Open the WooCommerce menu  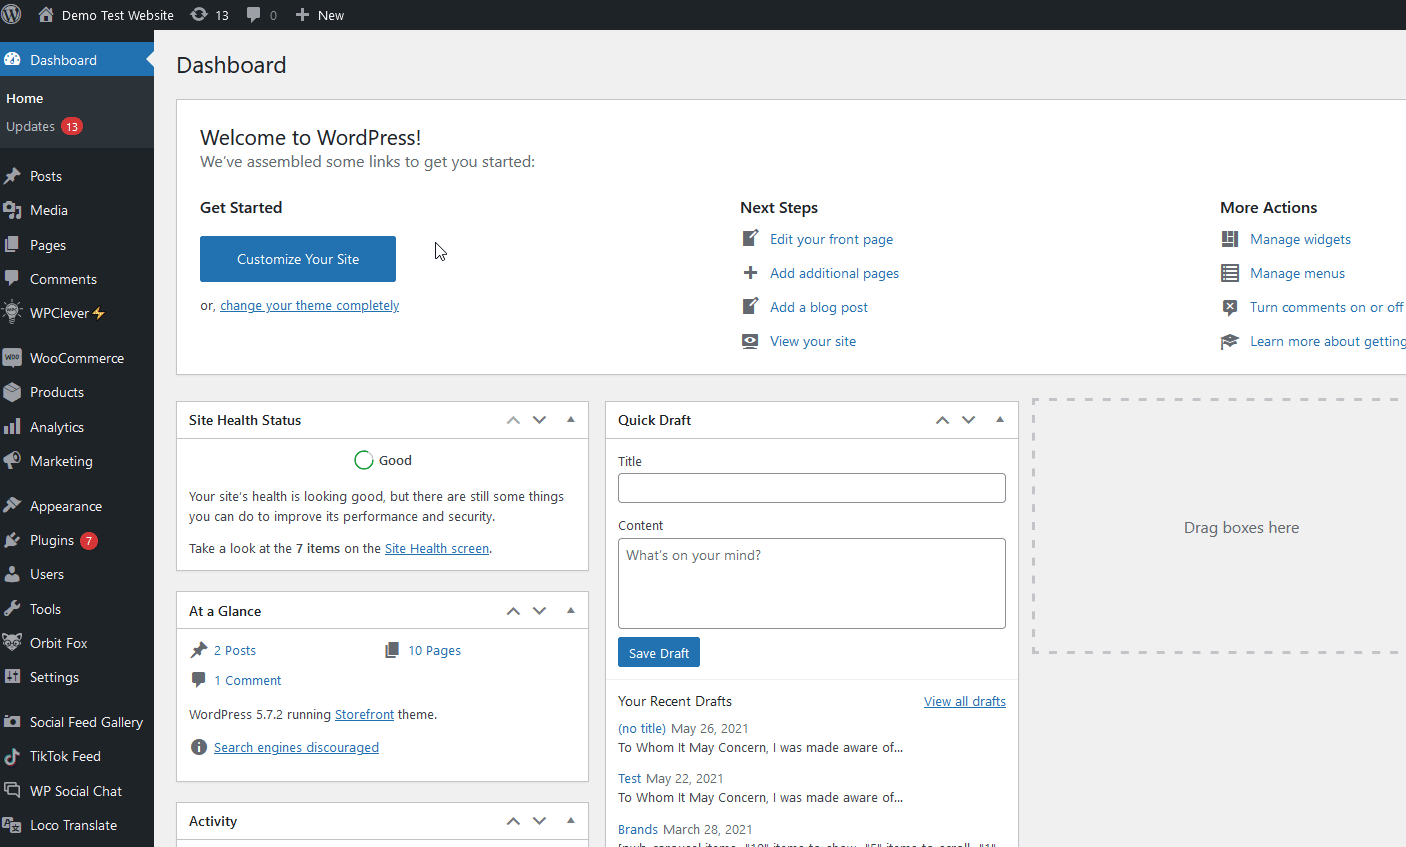click(77, 358)
